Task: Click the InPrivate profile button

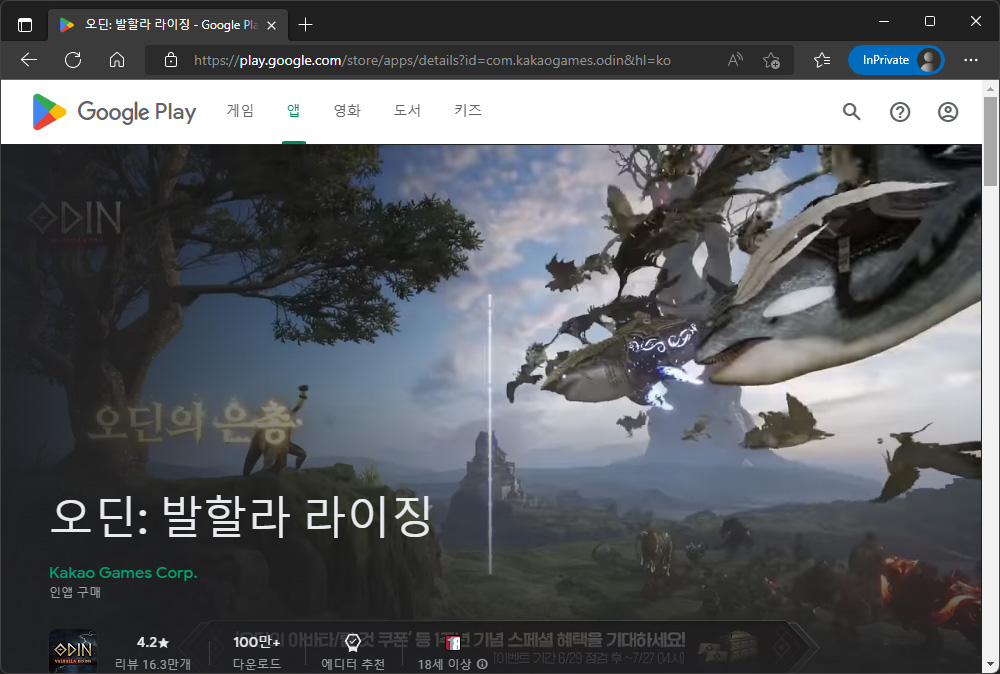Action: [x=896, y=60]
